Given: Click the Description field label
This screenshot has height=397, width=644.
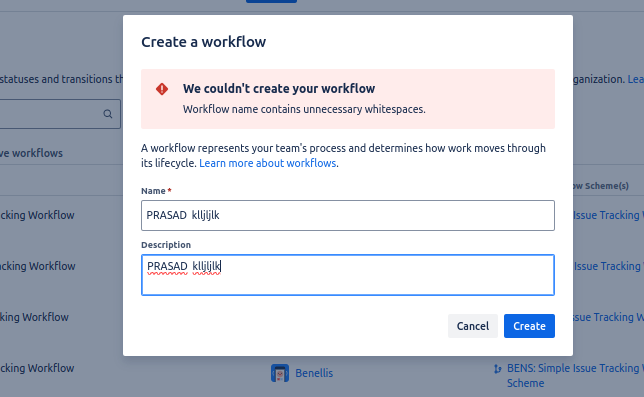Looking at the screenshot, I should pos(166,245).
